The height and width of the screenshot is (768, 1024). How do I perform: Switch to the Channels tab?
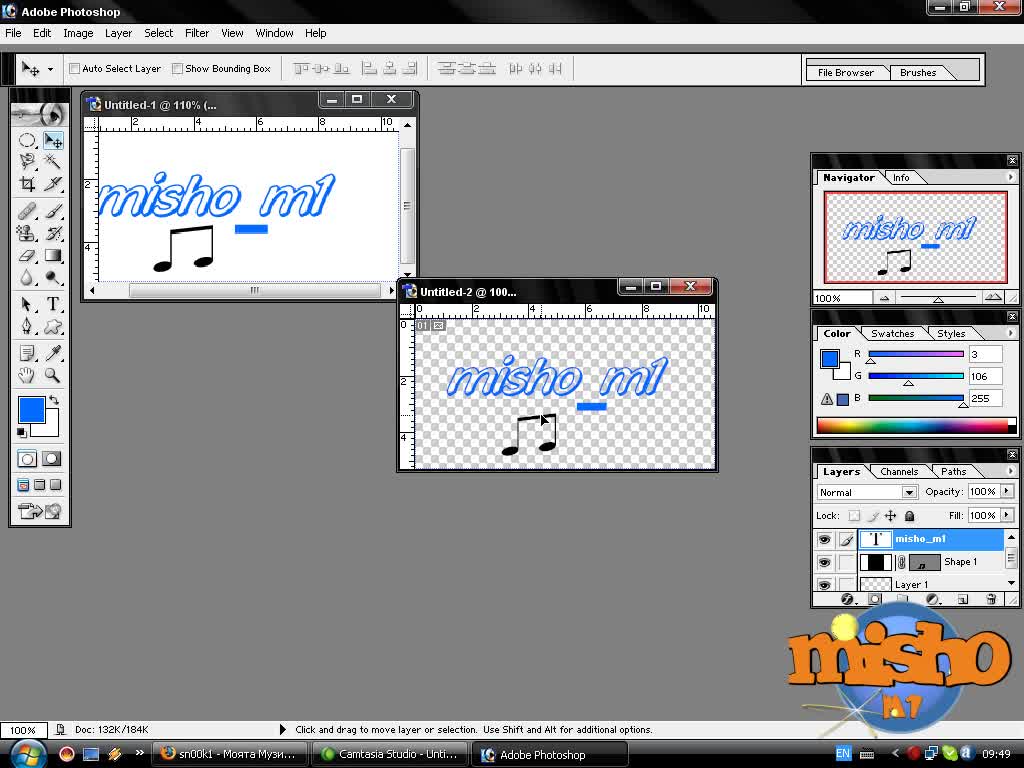tap(899, 472)
